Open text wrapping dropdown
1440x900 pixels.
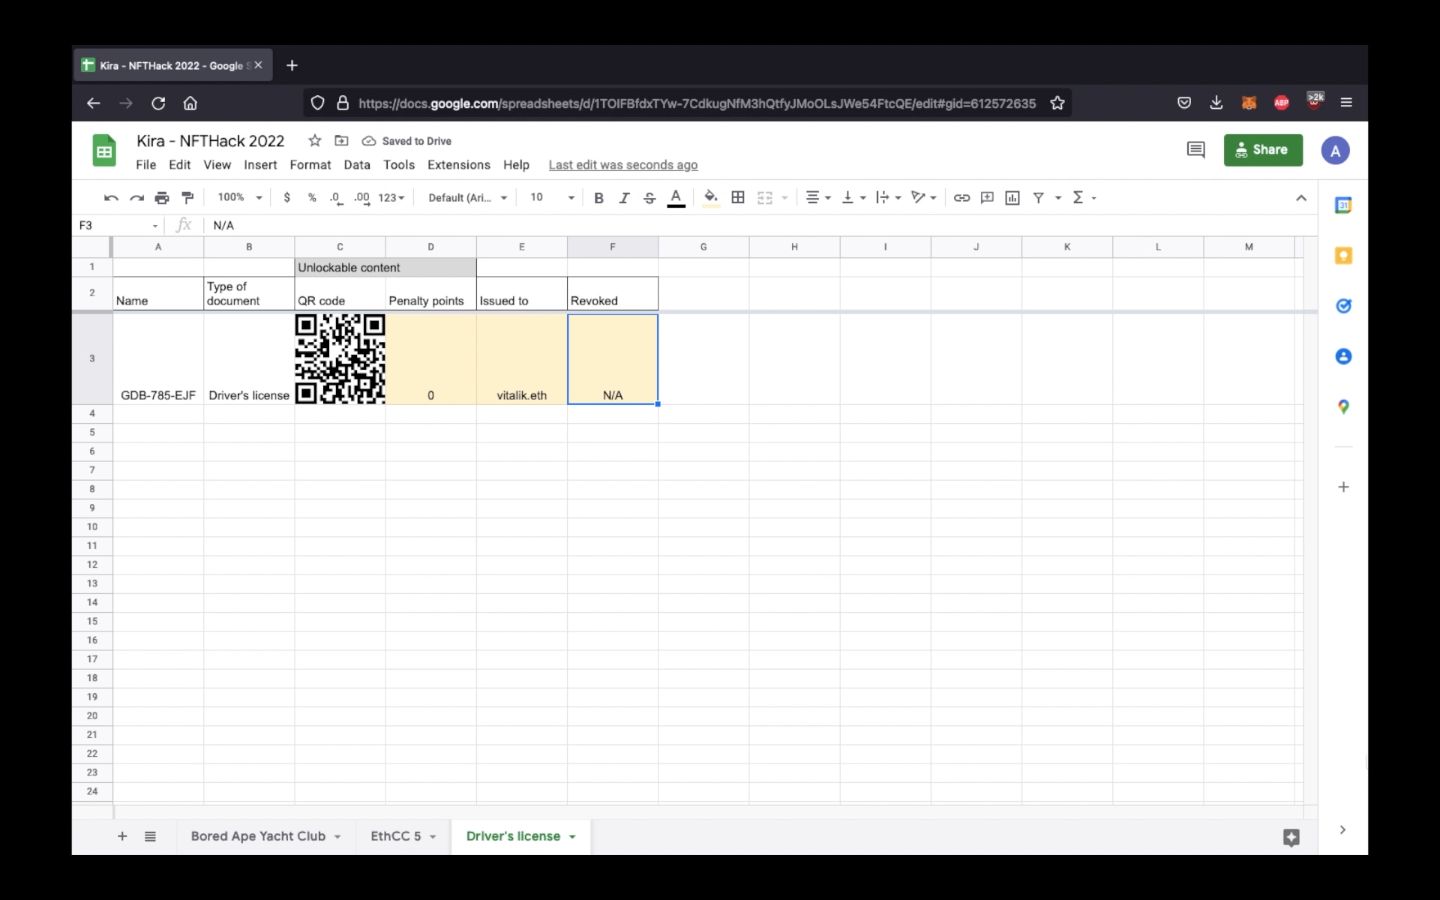[888, 198]
